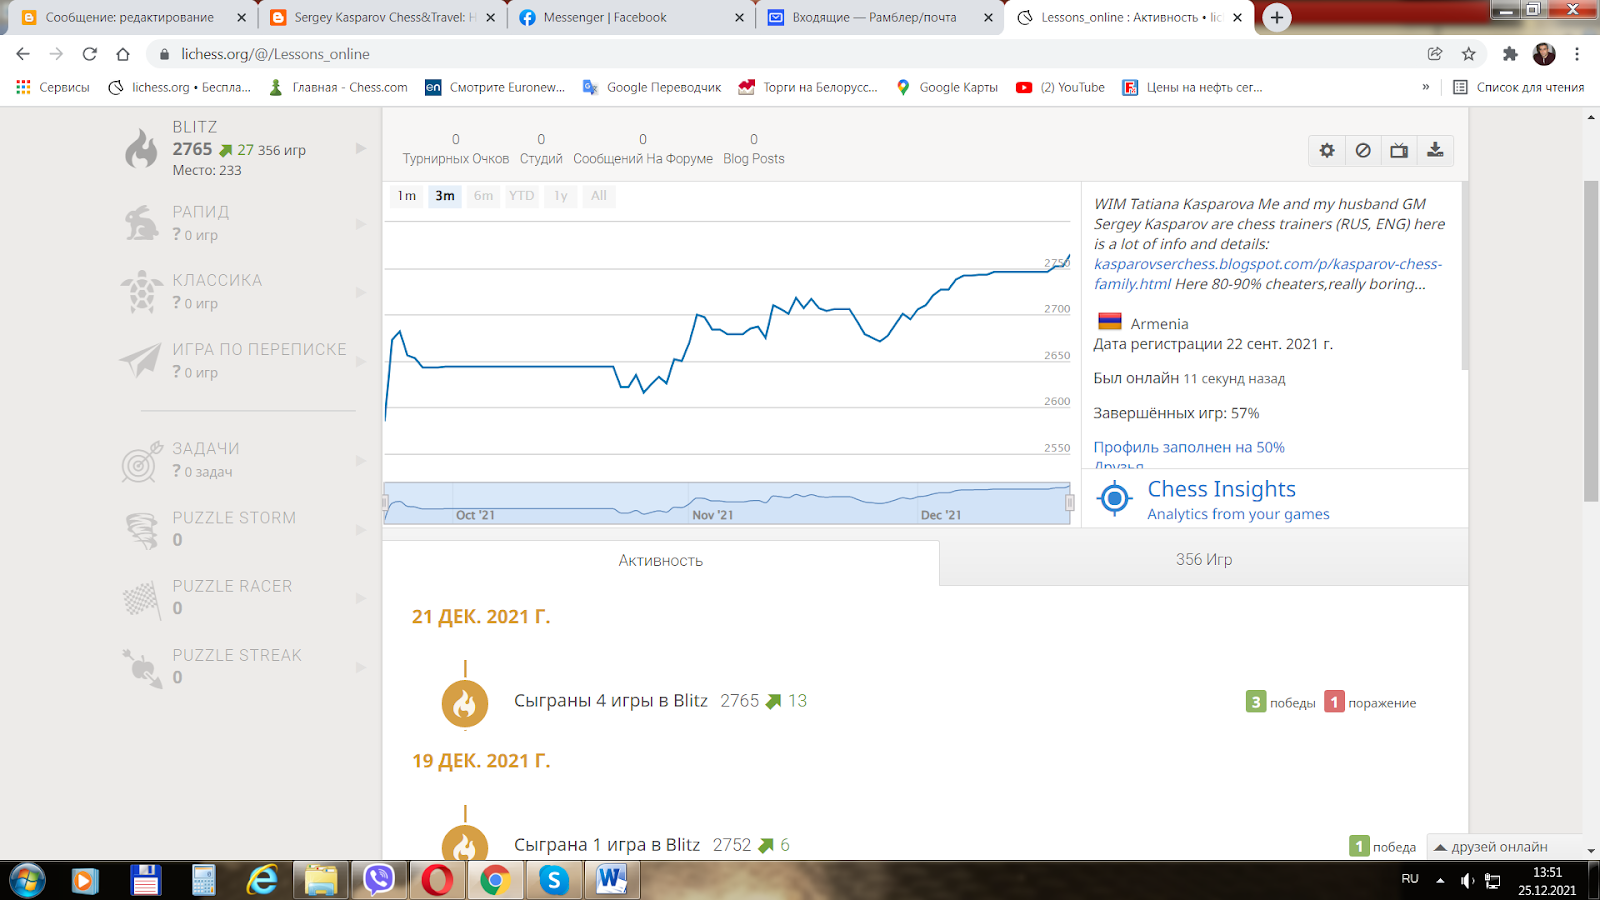This screenshot has height=900, width=1600.
Task: Switch to Рамблер/почта inbox browser tab
Action: (880, 17)
